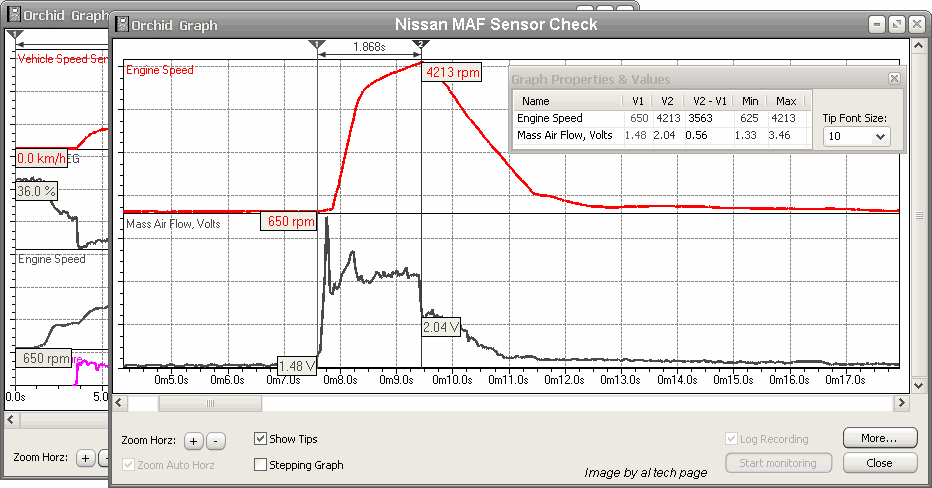Screen dimensions: 932x488
Task: Open the Tip Font Size dropdown
Action: (856, 136)
